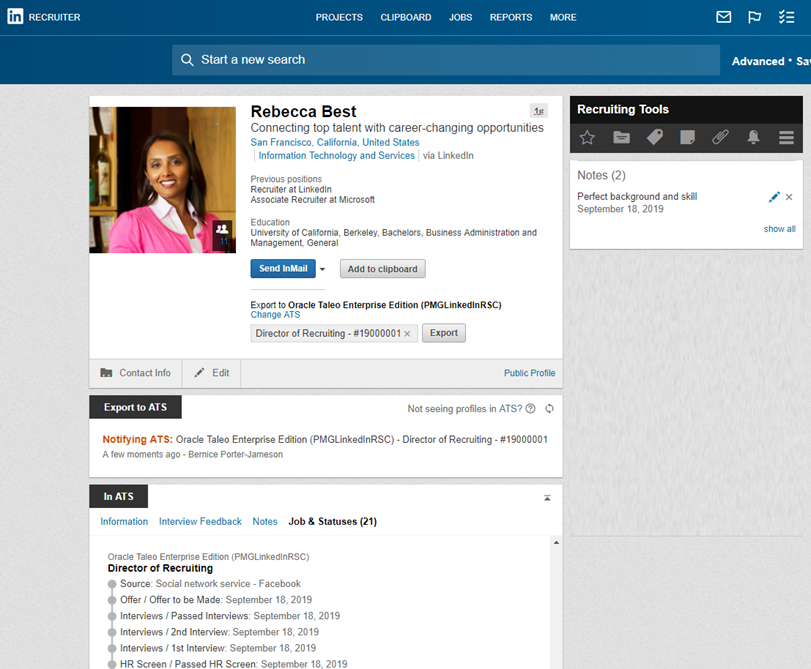The image size is (811, 669).
Task: Click 'Not seeing profiles in ATS?' text
Action: click(465, 409)
